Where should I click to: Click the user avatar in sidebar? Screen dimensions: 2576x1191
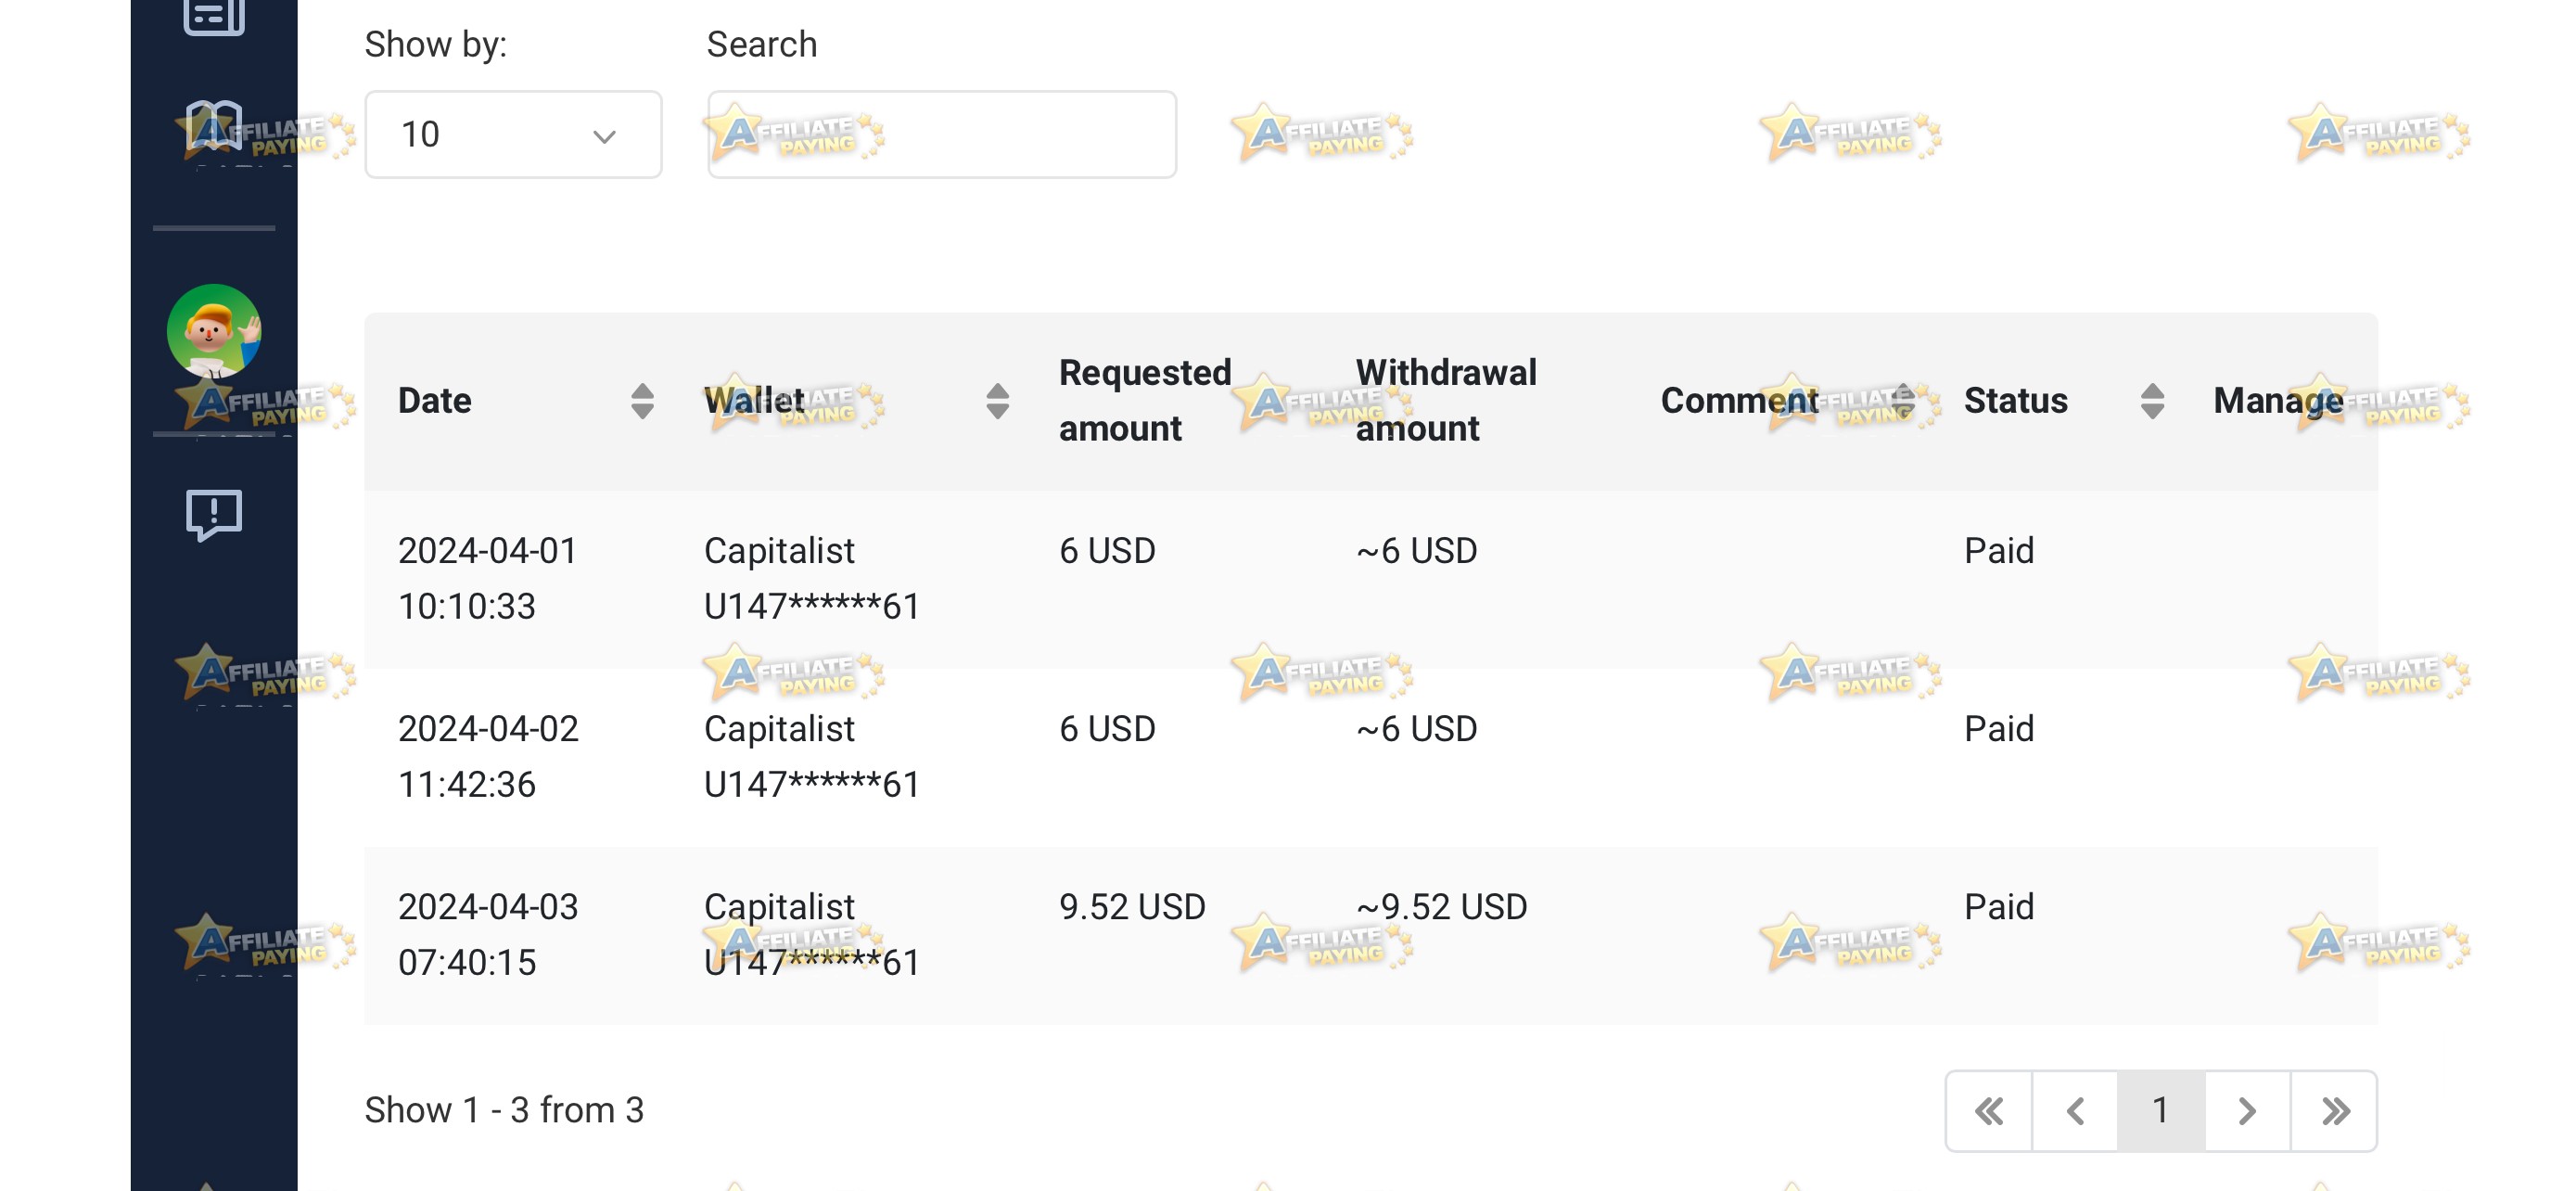point(214,331)
